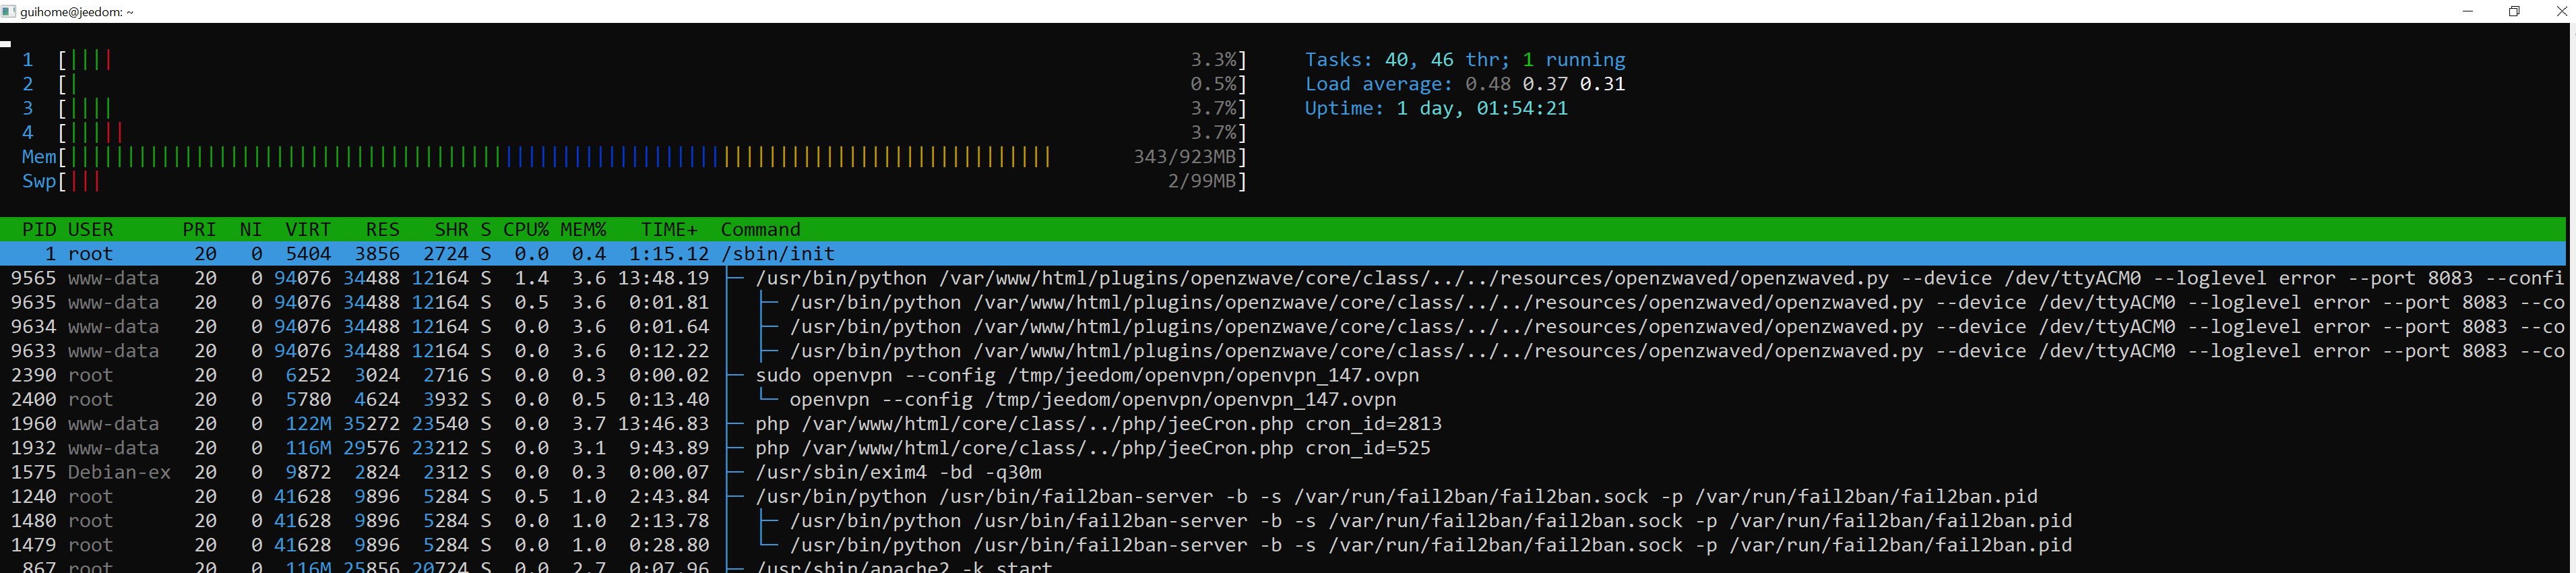Click the NI column header
The width and height of the screenshot is (2576, 573).
(x=251, y=229)
